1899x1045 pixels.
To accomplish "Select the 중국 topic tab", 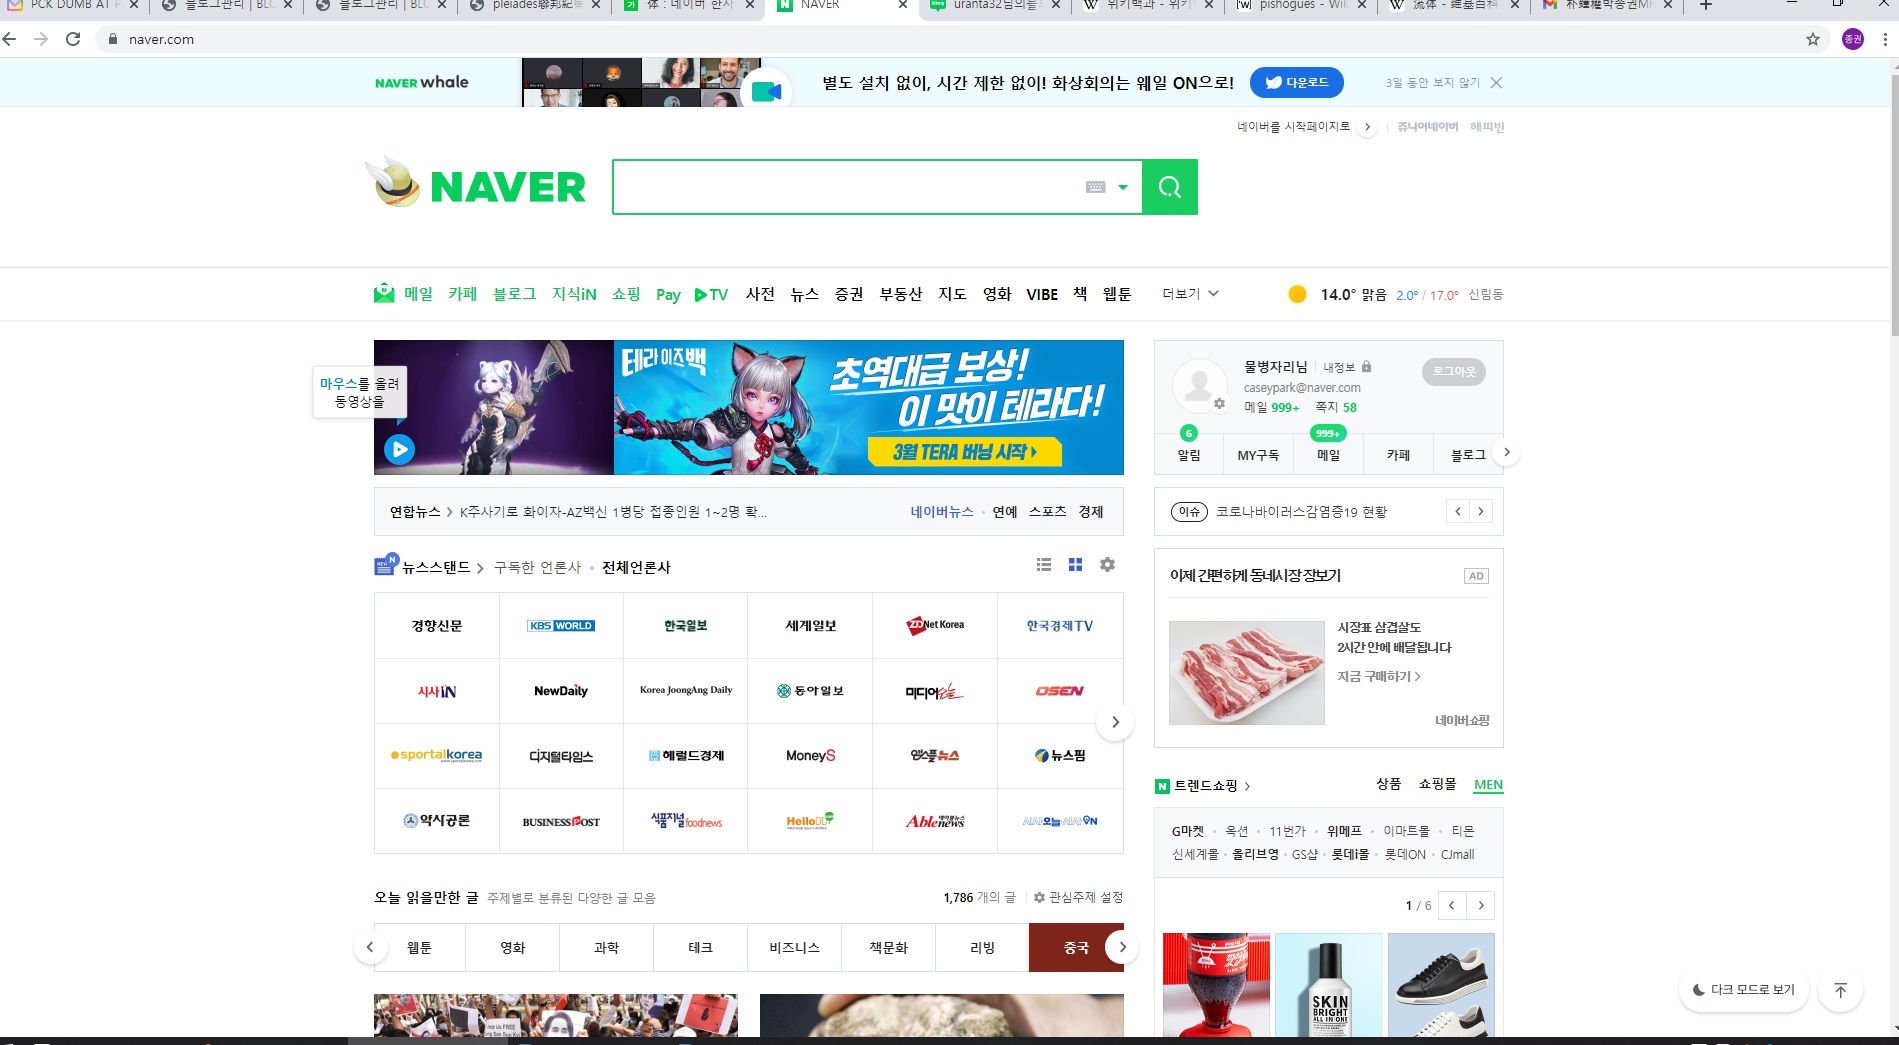I will point(1076,948).
